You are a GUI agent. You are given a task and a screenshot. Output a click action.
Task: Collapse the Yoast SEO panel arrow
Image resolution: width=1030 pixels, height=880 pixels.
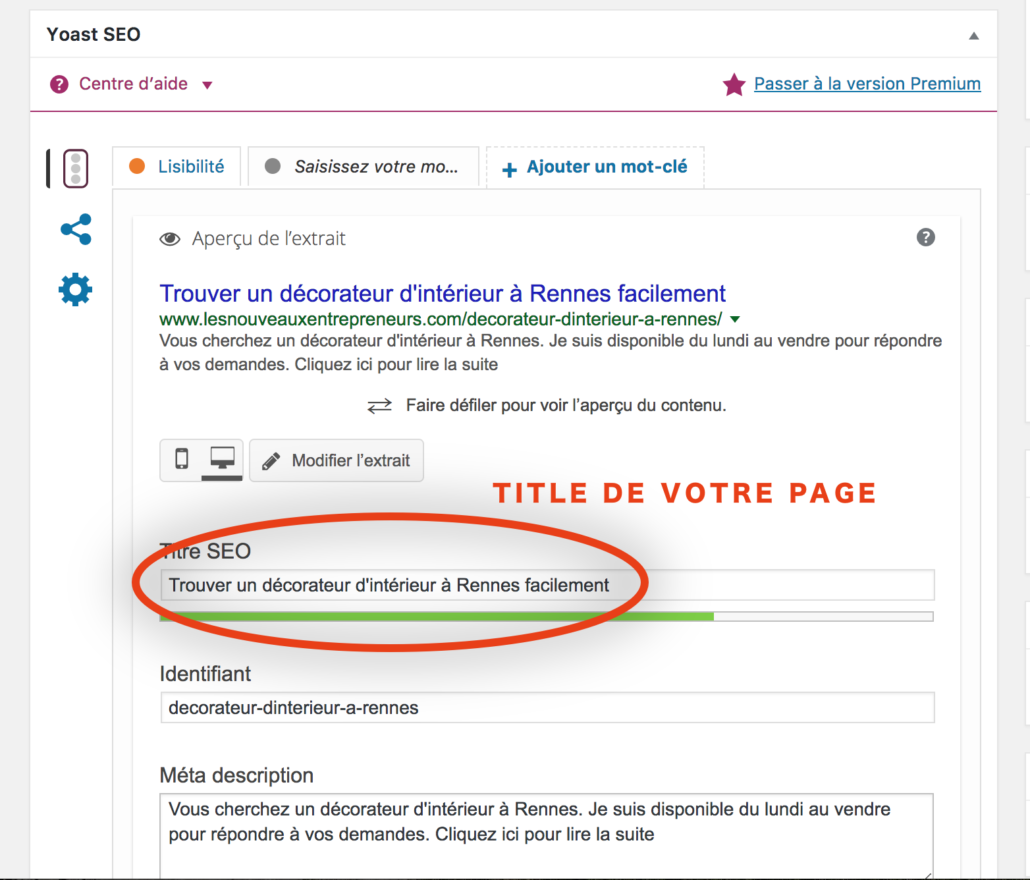click(x=974, y=35)
